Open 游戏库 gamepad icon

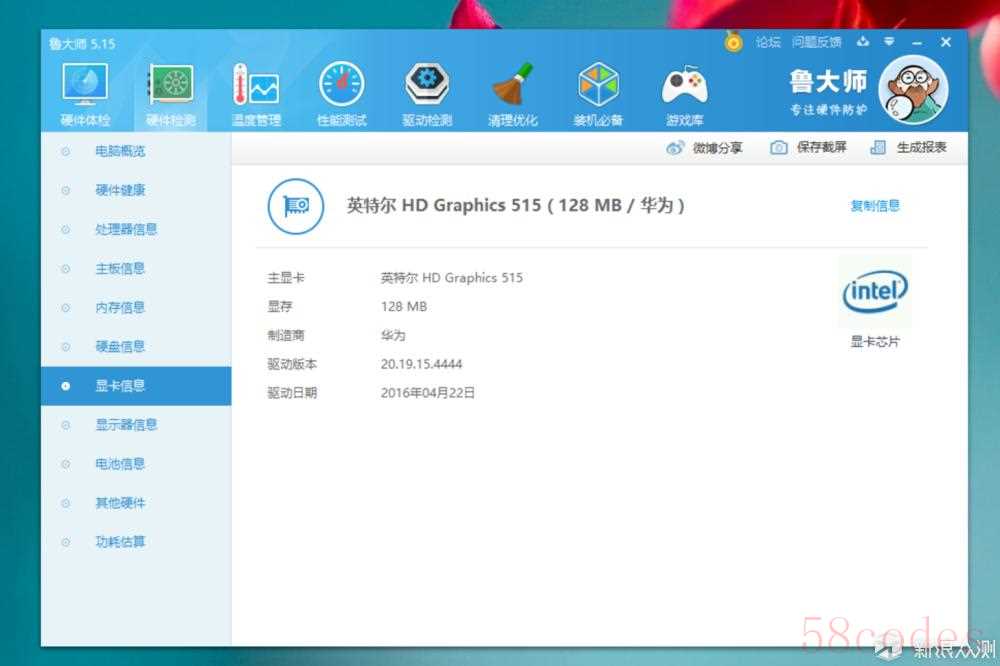click(x=684, y=94)
